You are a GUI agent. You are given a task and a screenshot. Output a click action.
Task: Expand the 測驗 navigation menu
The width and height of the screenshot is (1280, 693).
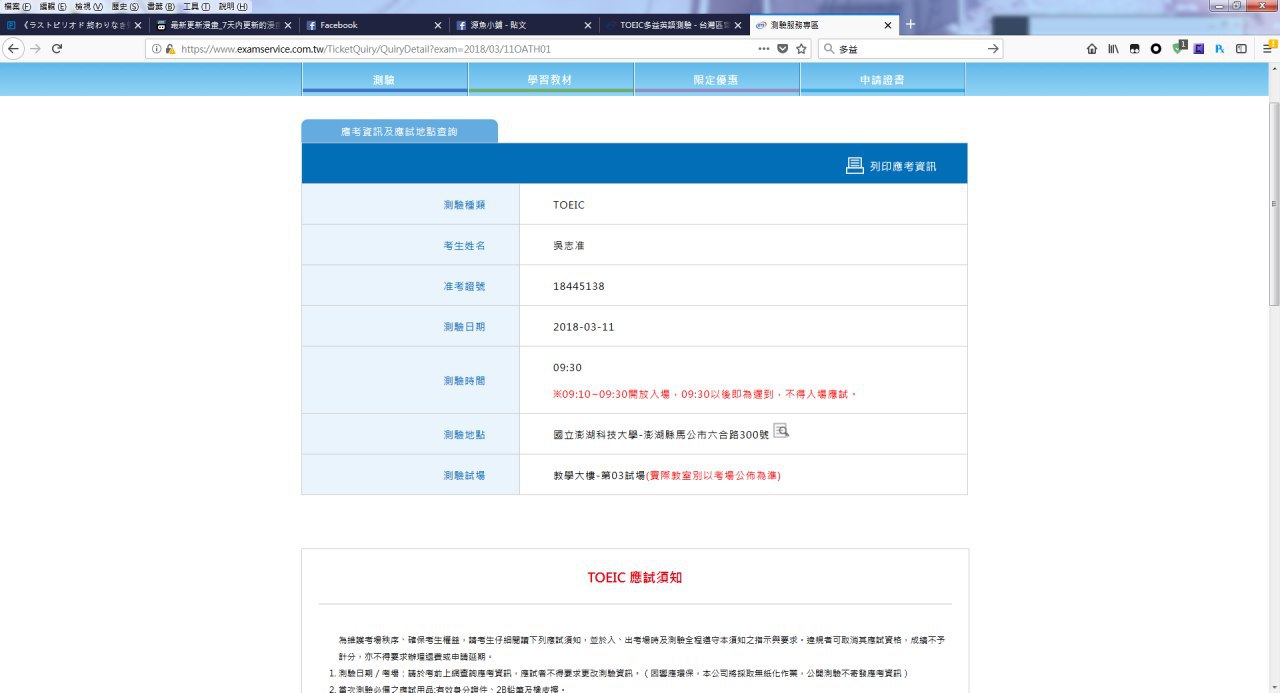point(384,79)
